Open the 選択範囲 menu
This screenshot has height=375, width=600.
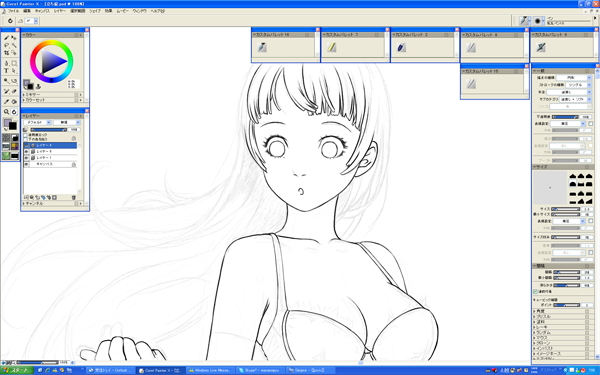[78, 11]
